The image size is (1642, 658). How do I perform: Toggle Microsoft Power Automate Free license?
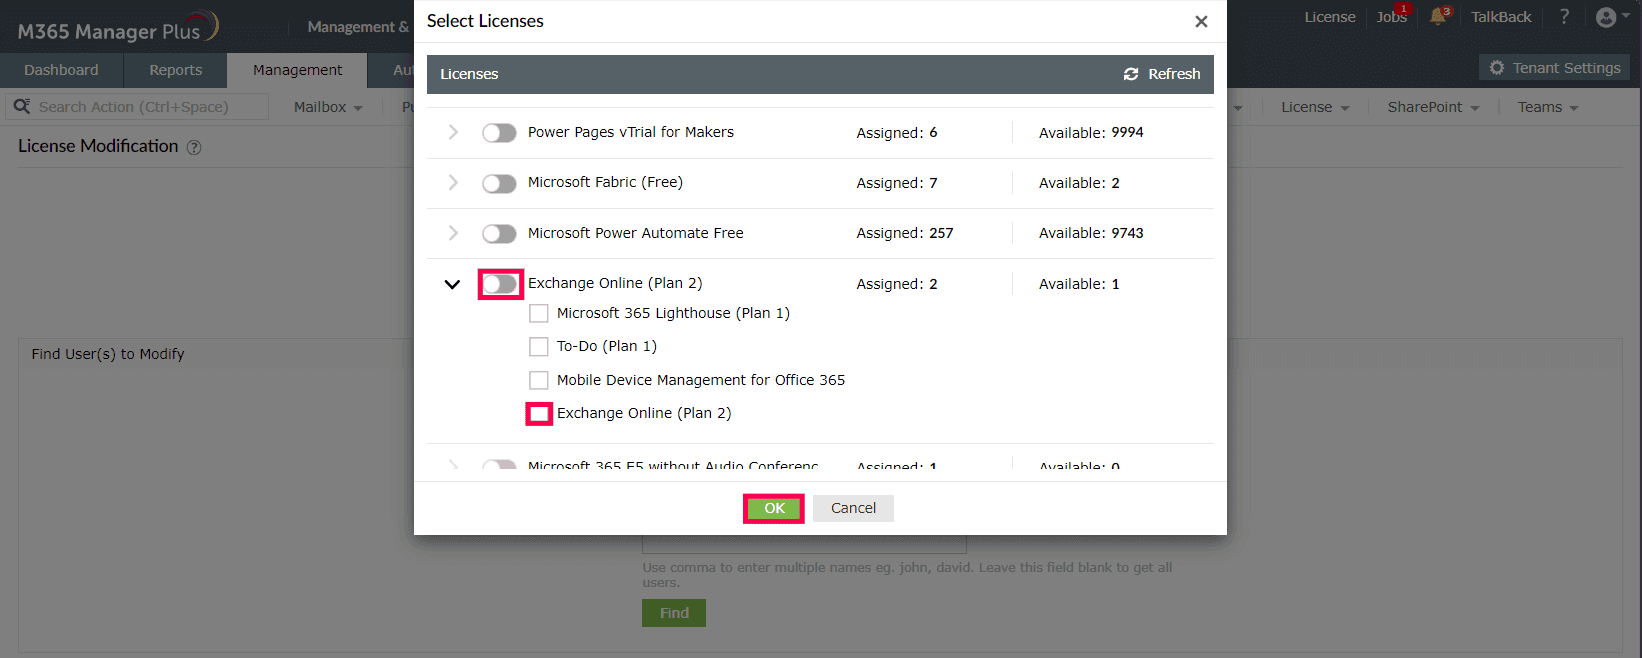[x=499, y=233]
